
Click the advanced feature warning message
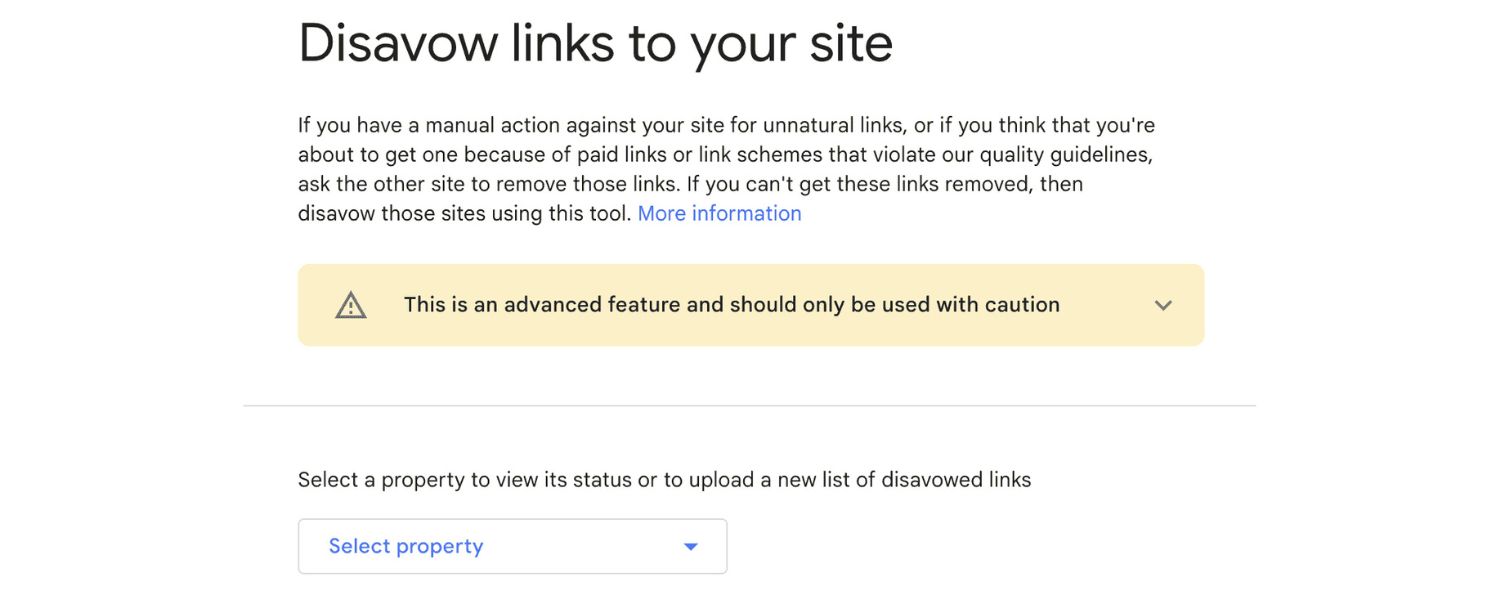[731, 305]
